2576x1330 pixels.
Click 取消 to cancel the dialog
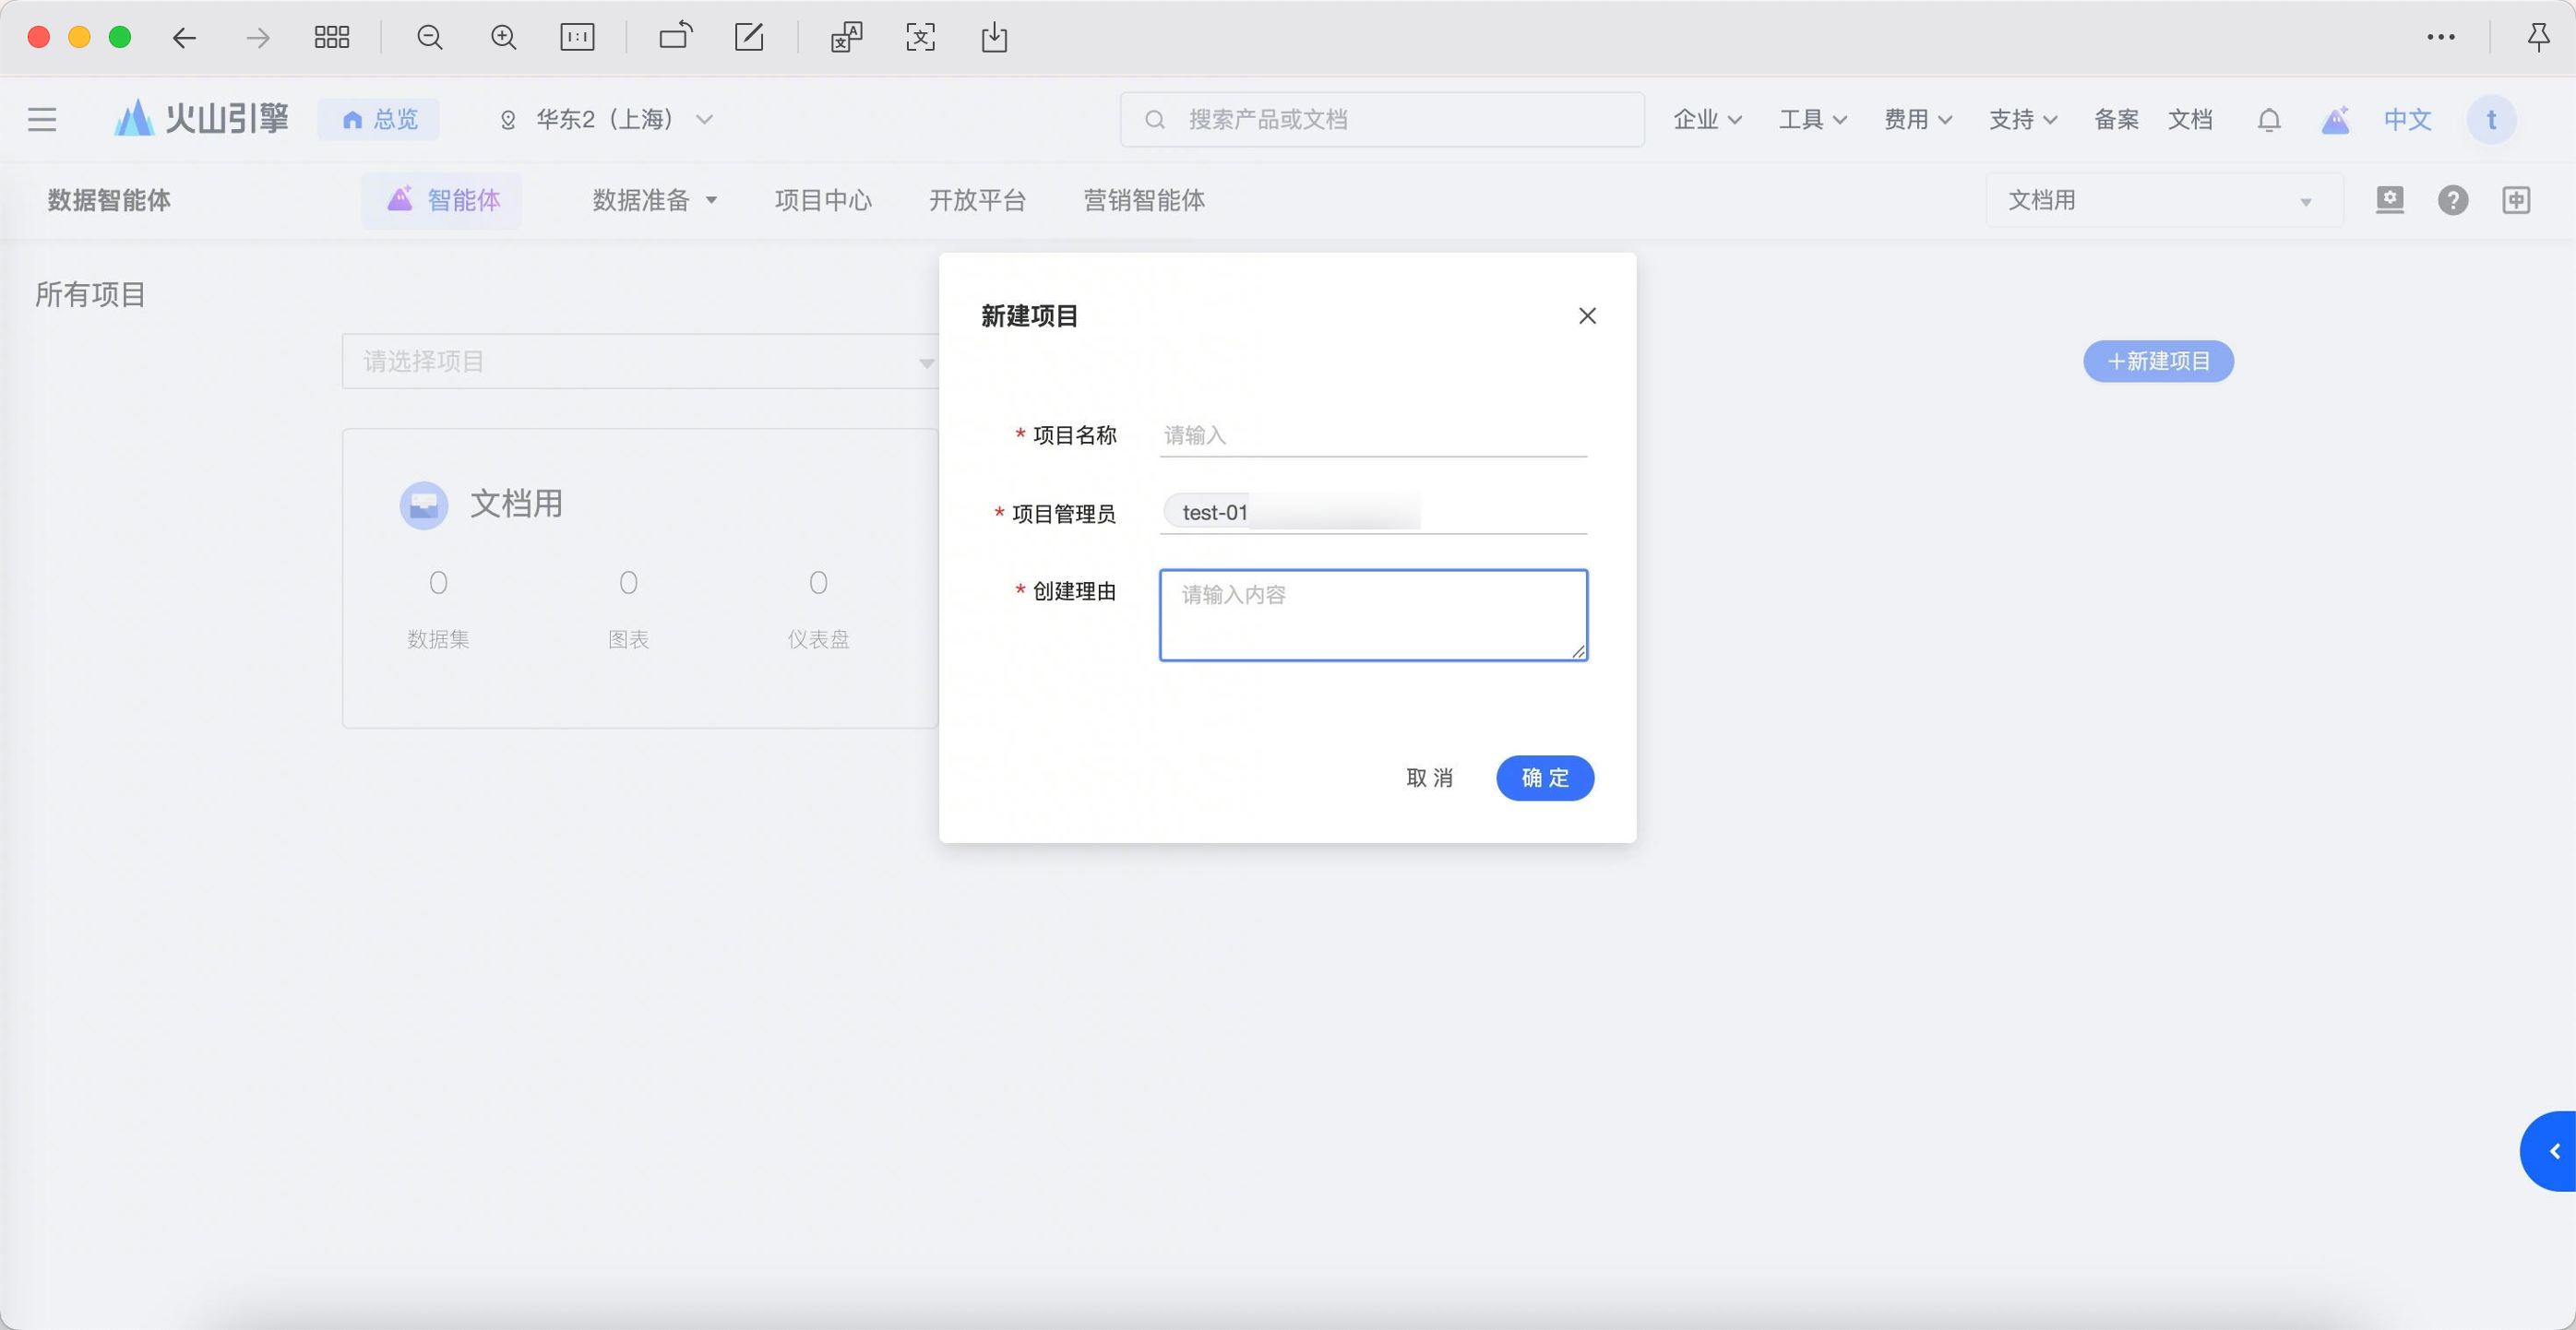pos(1429,778)
